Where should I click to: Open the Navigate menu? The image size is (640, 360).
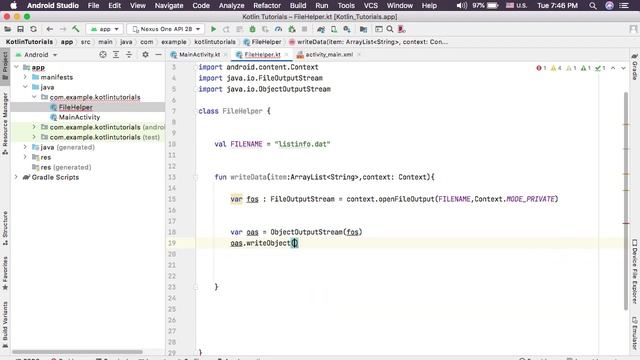coord(169,5)
